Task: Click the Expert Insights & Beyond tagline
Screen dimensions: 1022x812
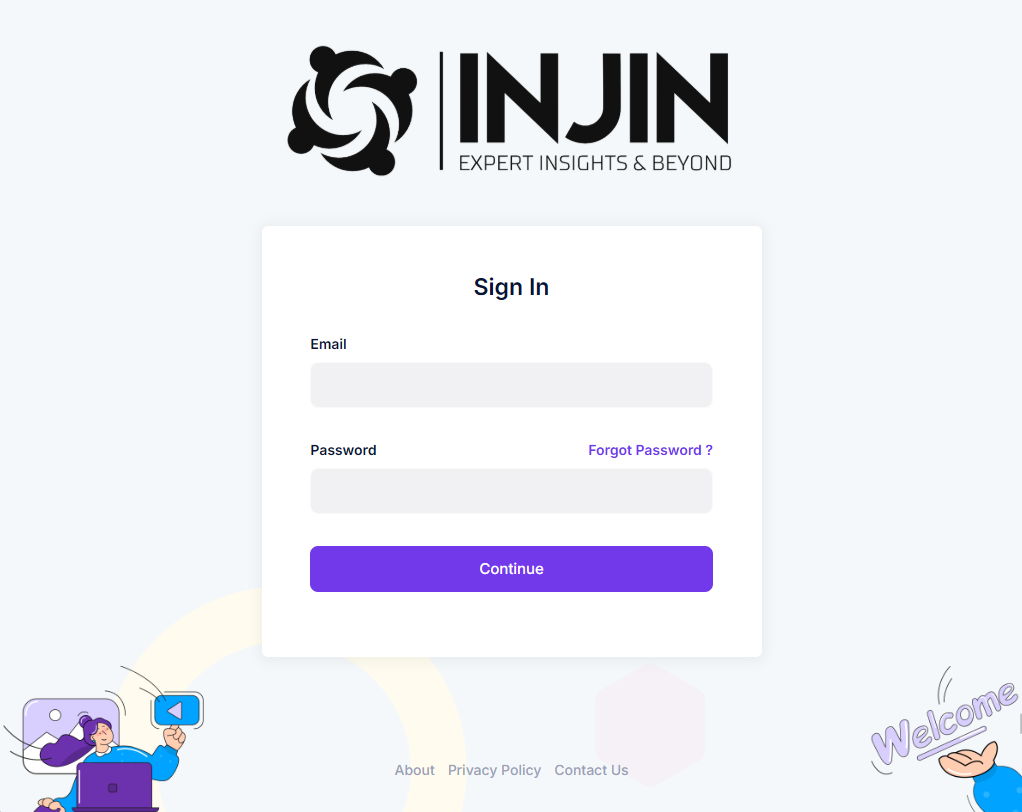Action: [x=594, y=163]
